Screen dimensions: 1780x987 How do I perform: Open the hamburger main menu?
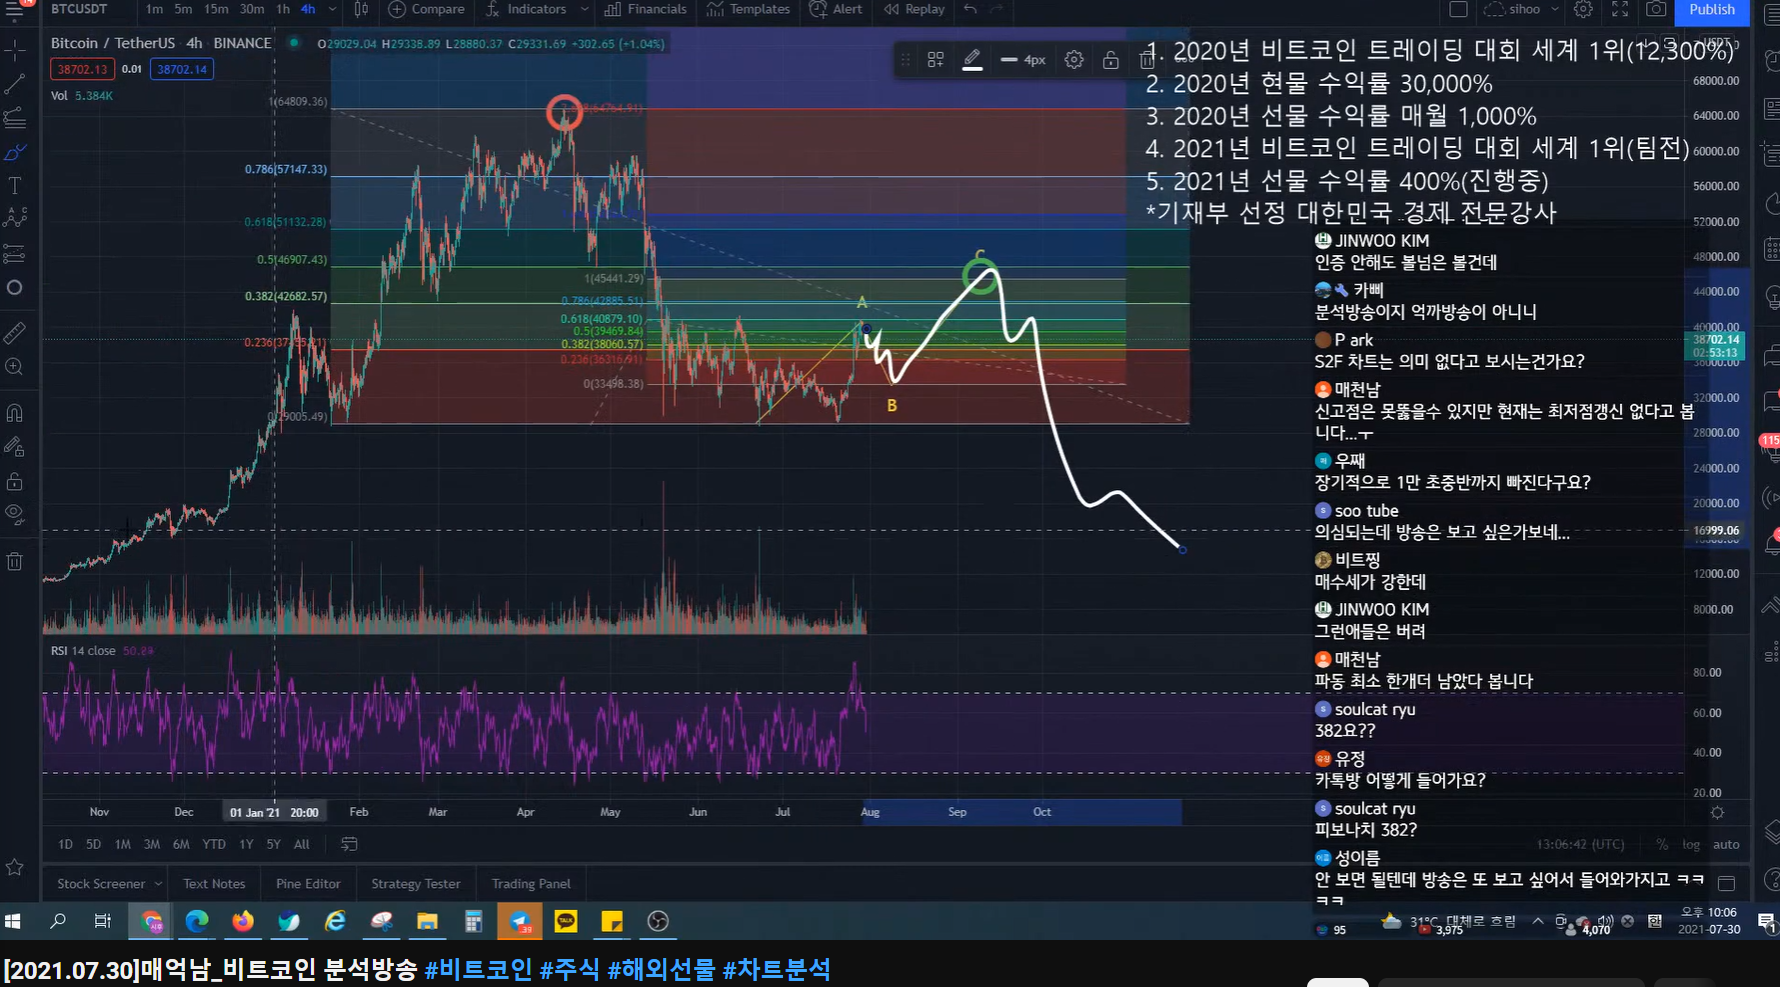[15, 11]
